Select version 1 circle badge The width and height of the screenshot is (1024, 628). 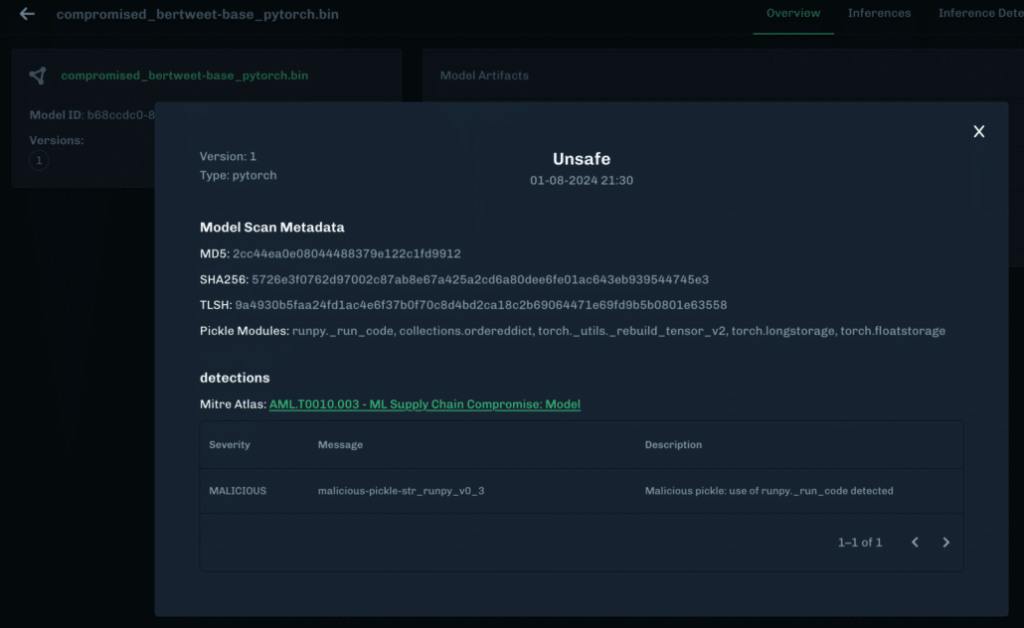pos(39,160)
